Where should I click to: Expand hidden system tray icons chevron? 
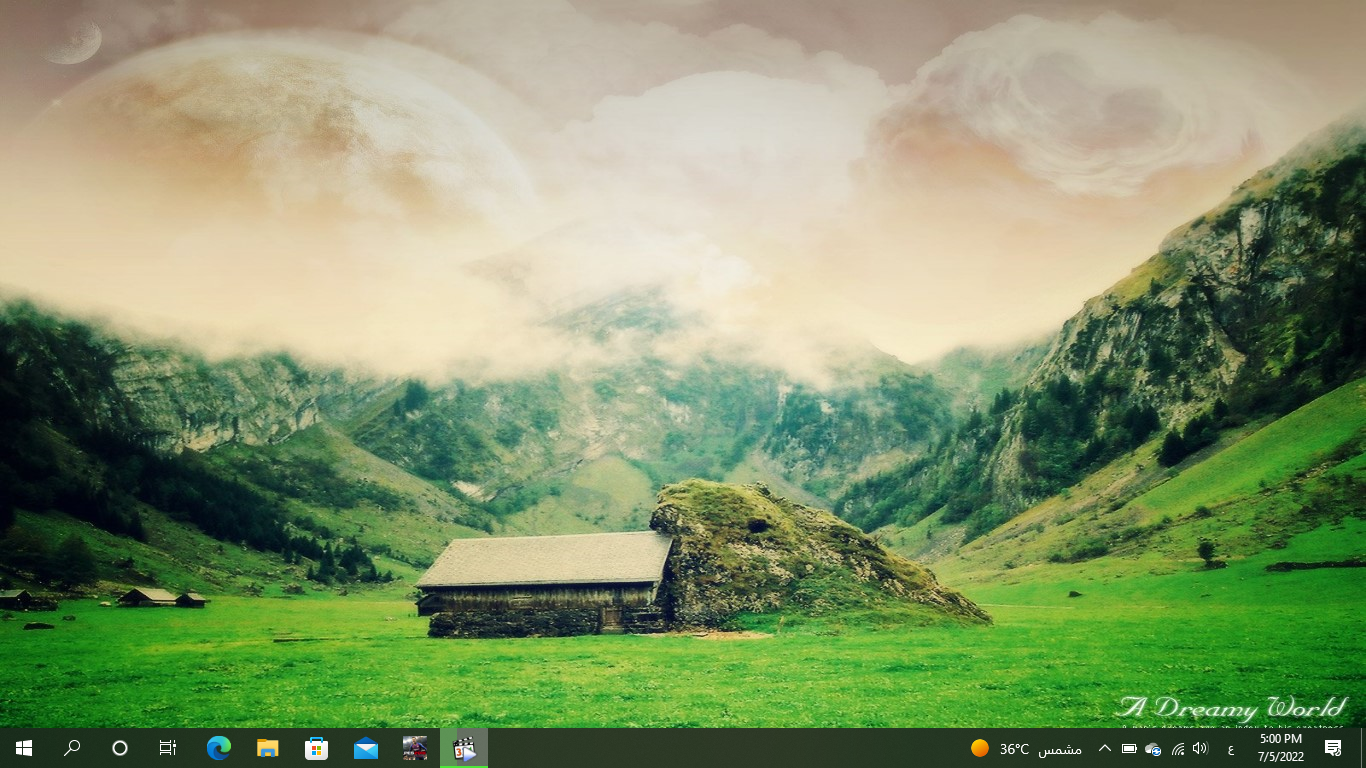[x=1105, y=748]
